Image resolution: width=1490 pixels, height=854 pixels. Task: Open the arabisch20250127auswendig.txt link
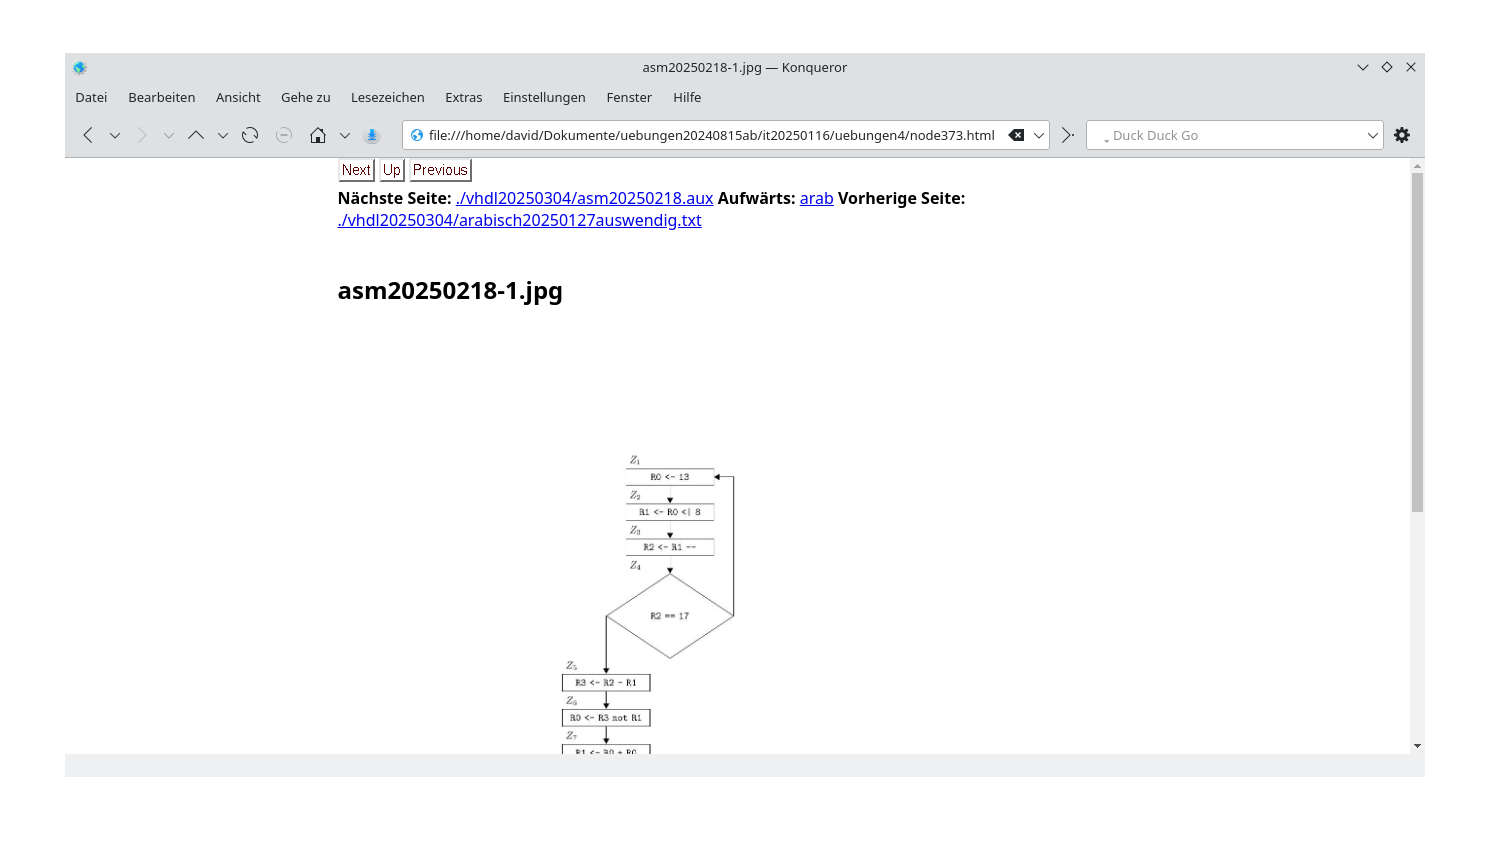(x=520, y=220)
